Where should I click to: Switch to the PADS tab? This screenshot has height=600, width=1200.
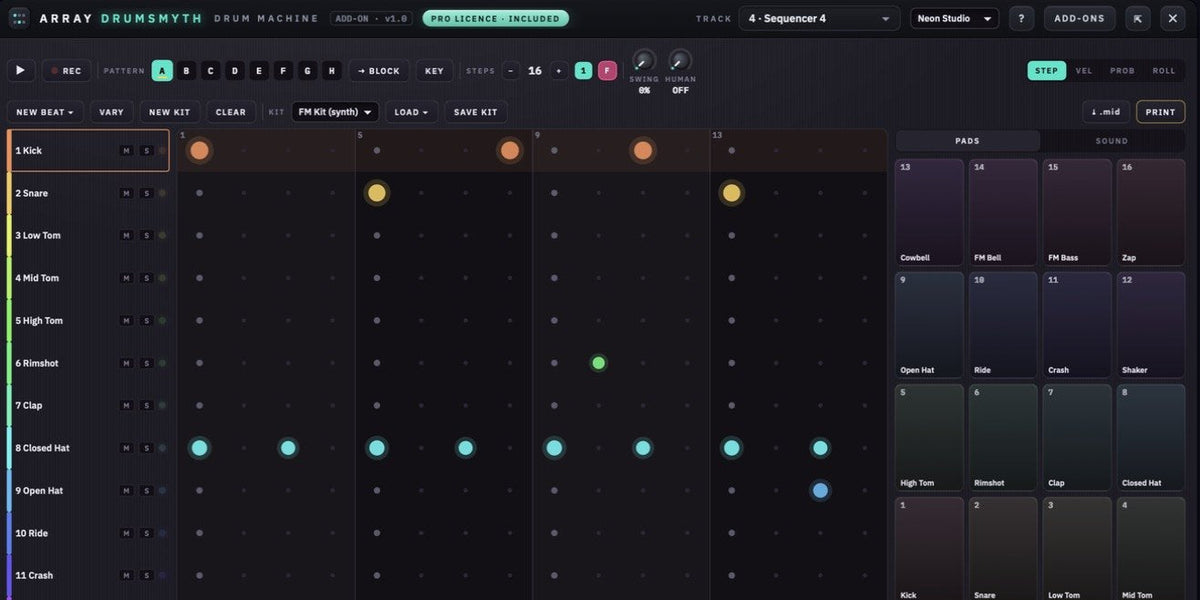click(x=968, y=141)
